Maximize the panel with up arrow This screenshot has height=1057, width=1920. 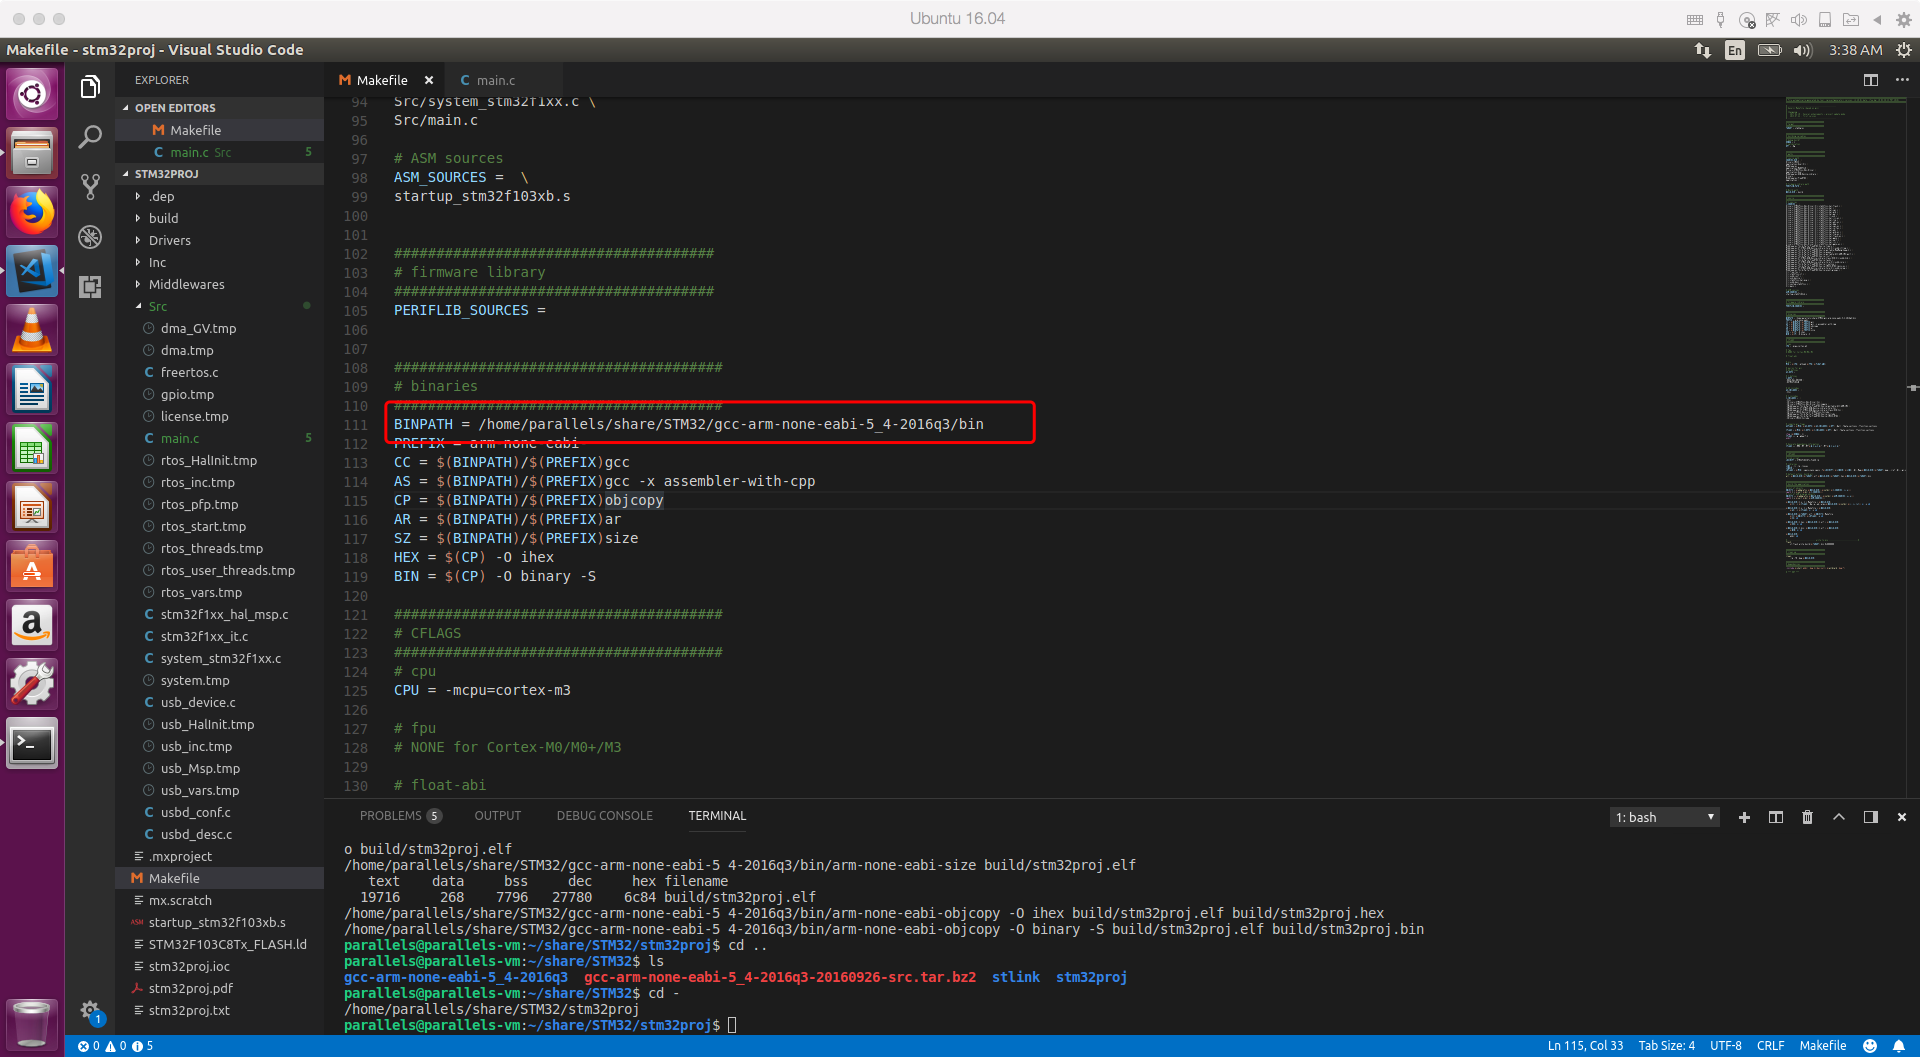(1838, 817)
